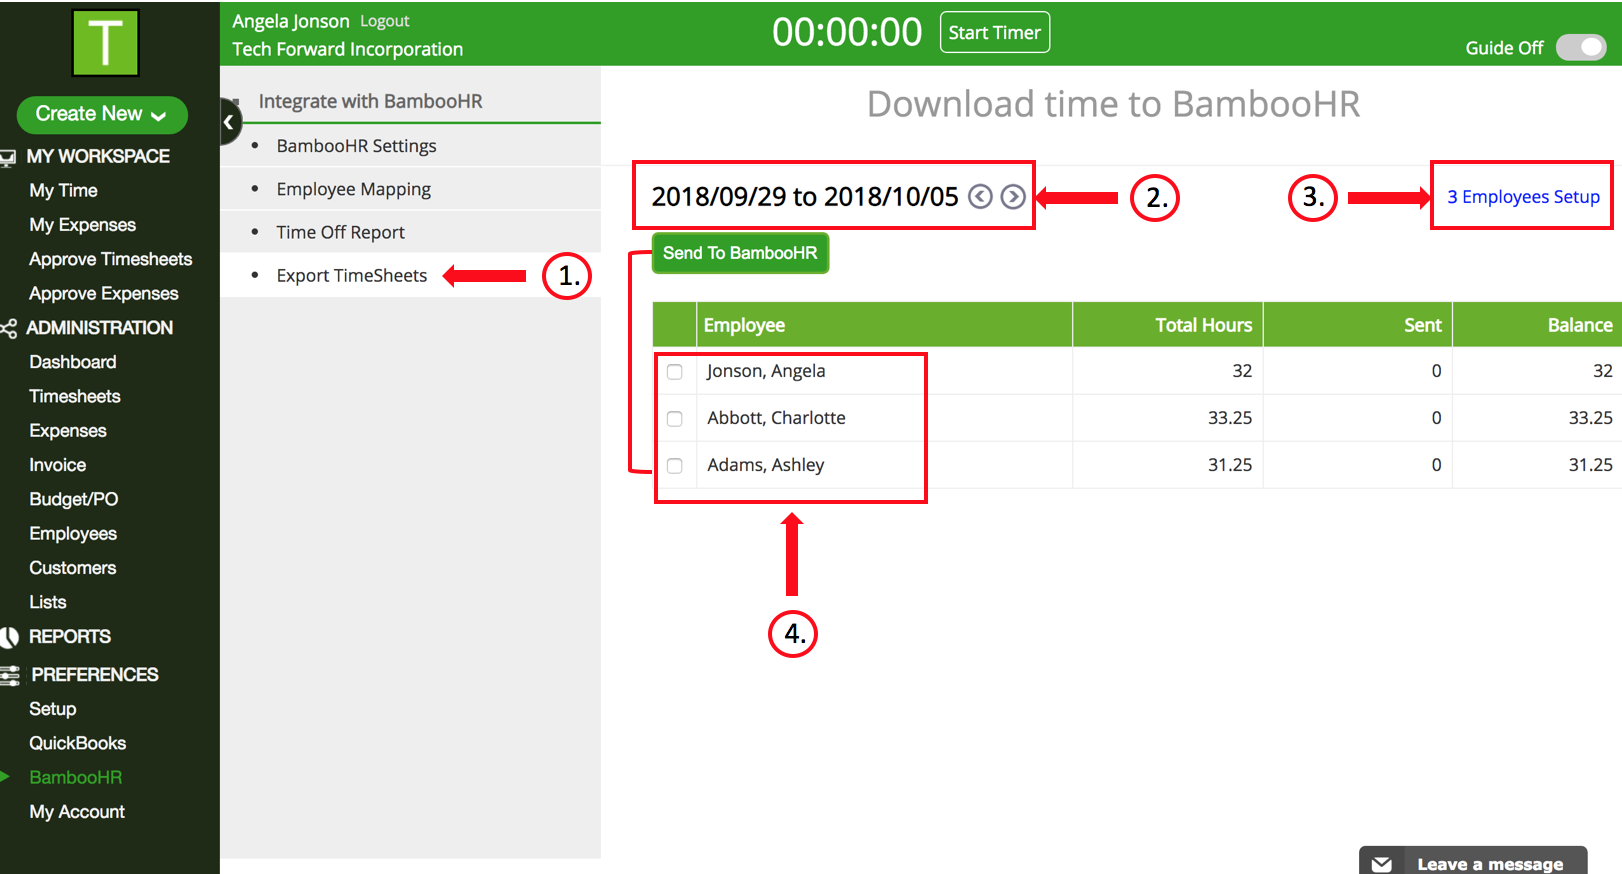Viewport: 1622px width, 874px height.
Task: Click the My Workspace section header
Action: pyautogui.click(x=98, y=157)
